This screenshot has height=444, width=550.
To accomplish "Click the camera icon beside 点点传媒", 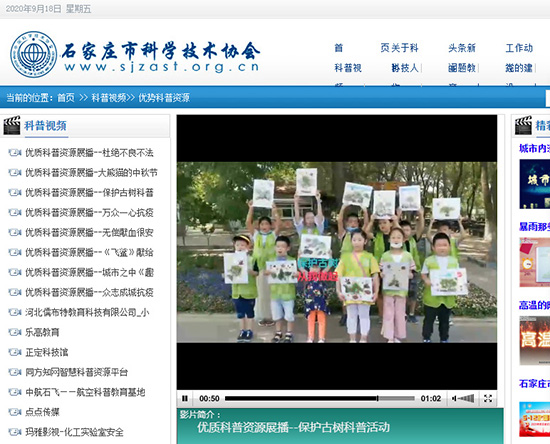I will [15, 412].
